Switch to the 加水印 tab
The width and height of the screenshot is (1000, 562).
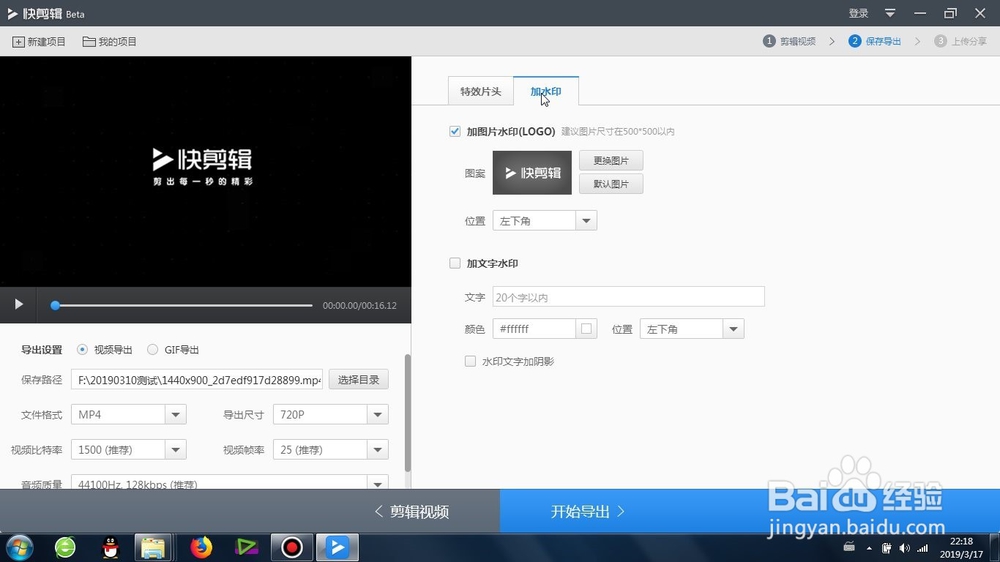coord(546,91)
